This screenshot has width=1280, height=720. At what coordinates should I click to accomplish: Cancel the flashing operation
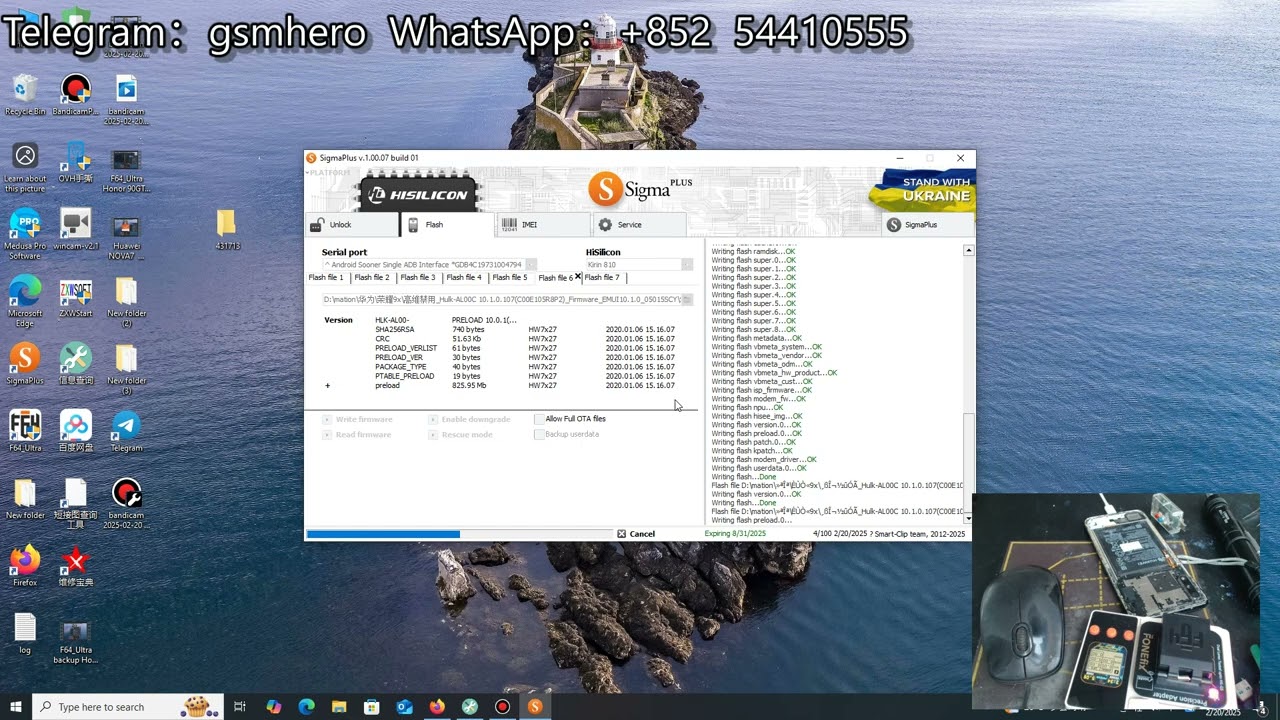coord(636,534)
